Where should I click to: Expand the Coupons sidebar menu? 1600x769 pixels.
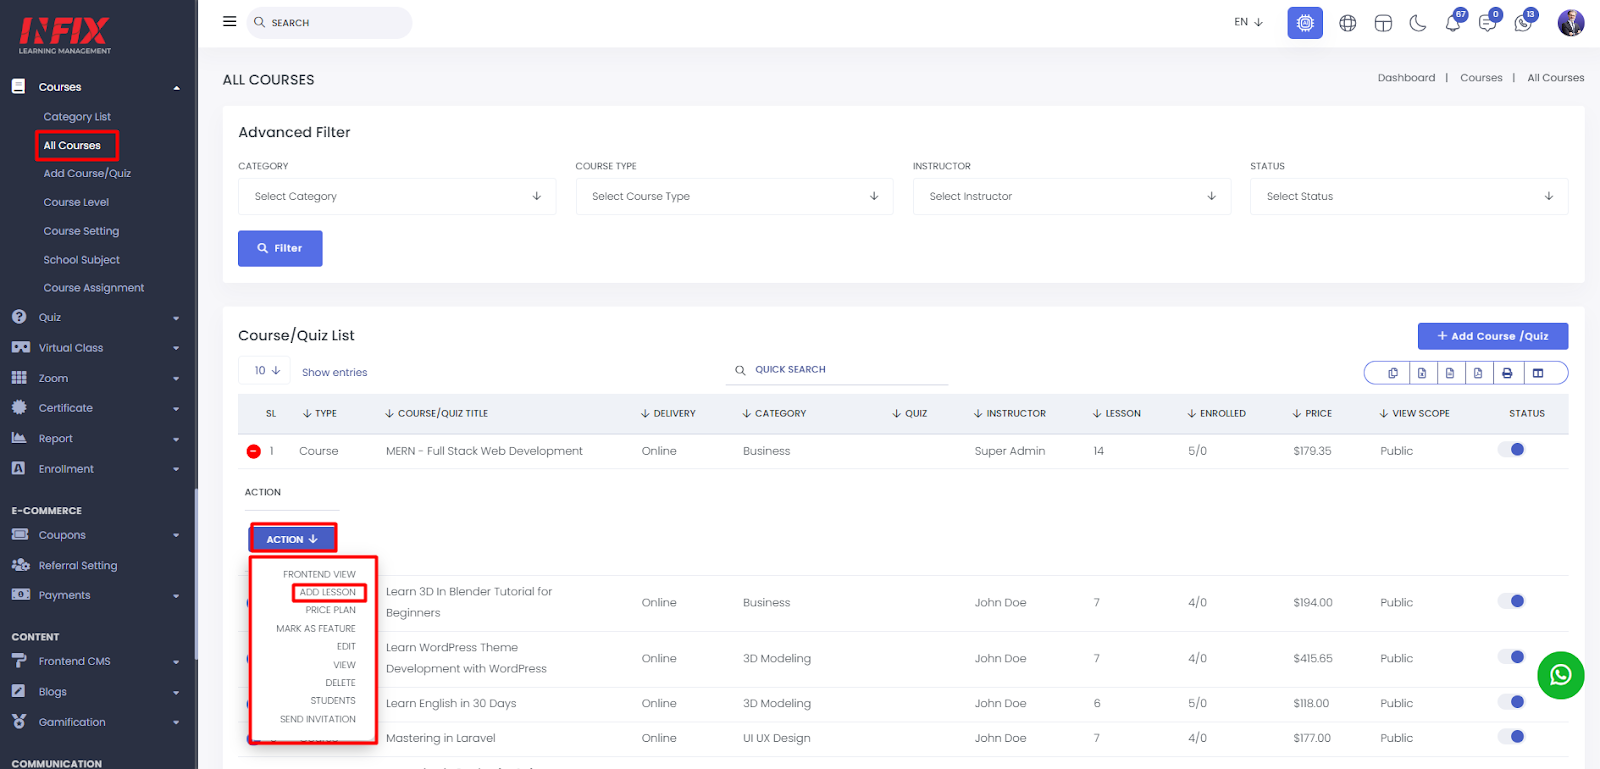click(x=97, y=535)
